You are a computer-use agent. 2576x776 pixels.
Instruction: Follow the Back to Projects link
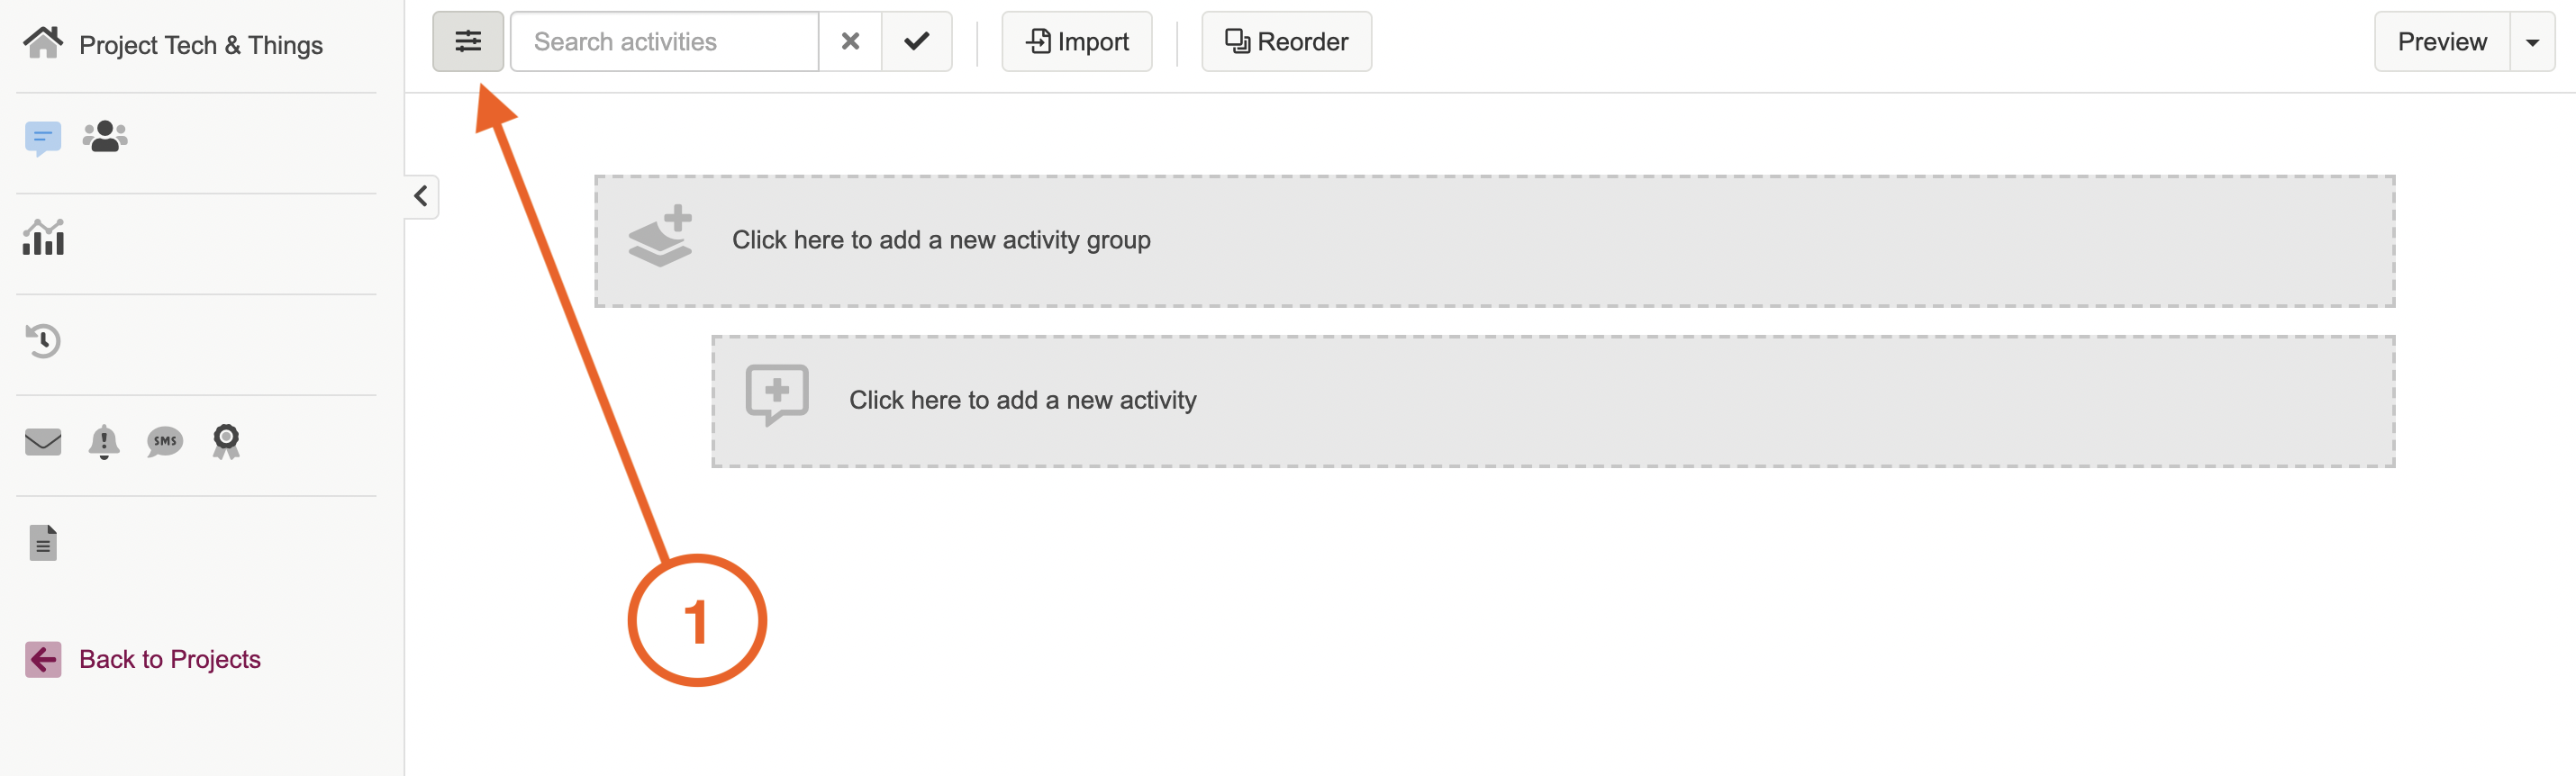click(x=169, y=659)
